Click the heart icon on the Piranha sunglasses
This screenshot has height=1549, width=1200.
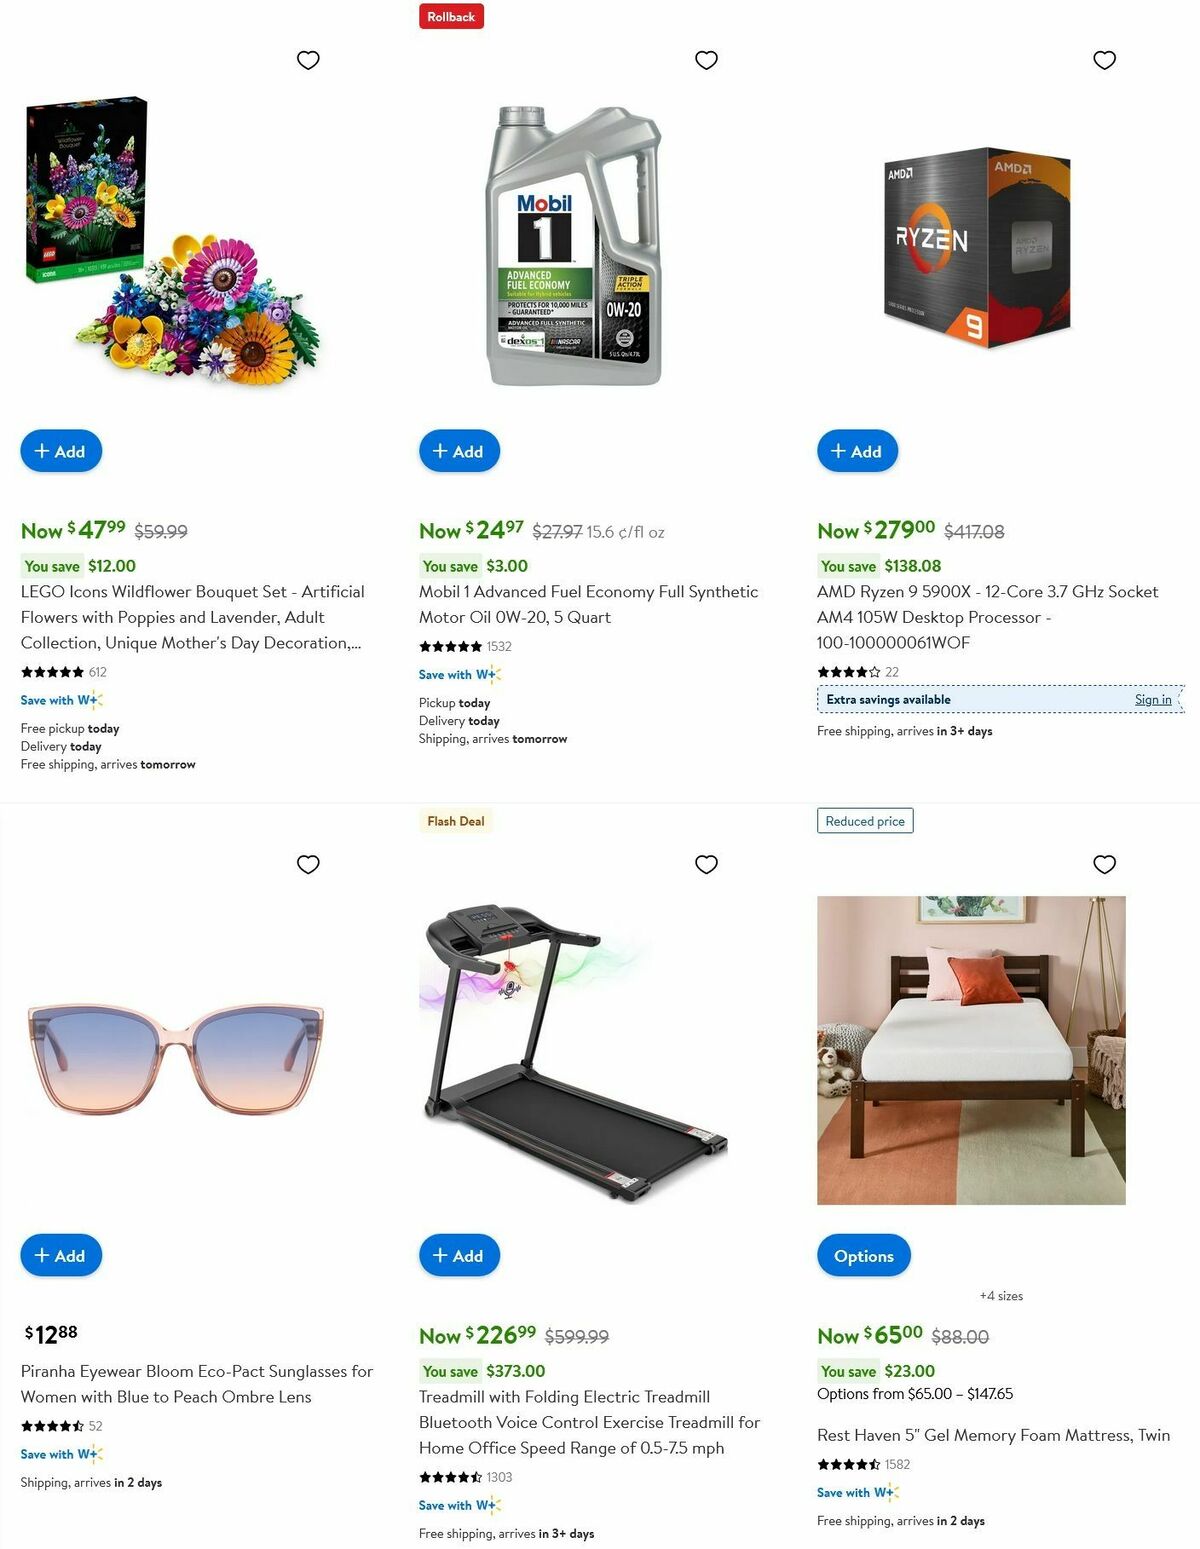click(307, 864)
